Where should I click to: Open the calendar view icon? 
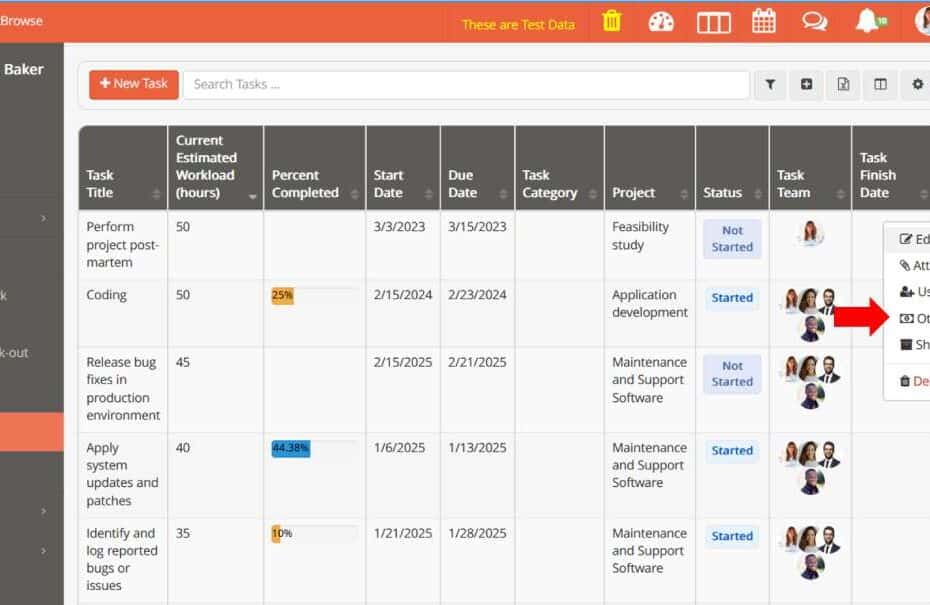(764, 21)
